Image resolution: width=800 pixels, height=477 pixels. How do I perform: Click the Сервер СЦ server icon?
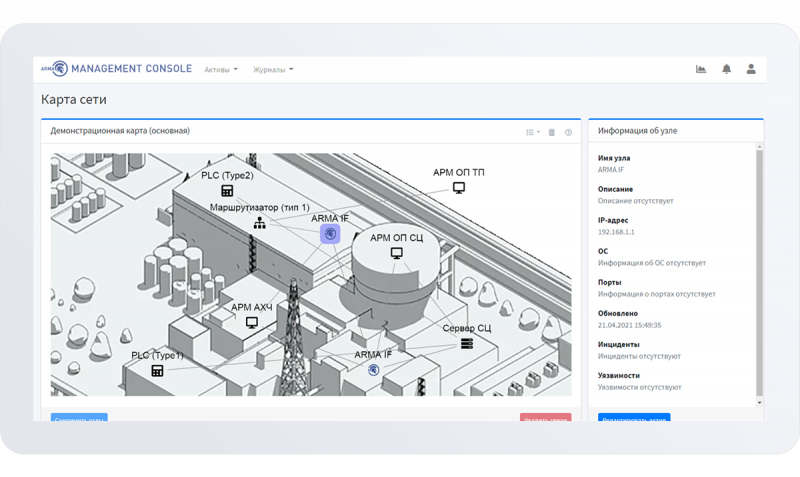[467, 344]
